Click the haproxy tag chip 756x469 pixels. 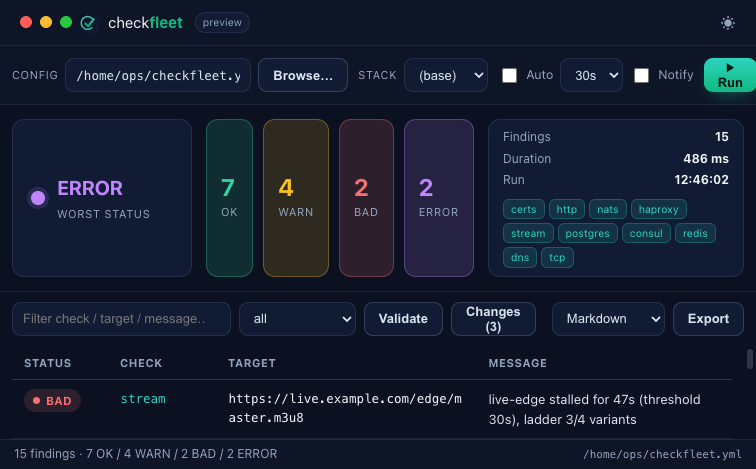pos(659,209)
